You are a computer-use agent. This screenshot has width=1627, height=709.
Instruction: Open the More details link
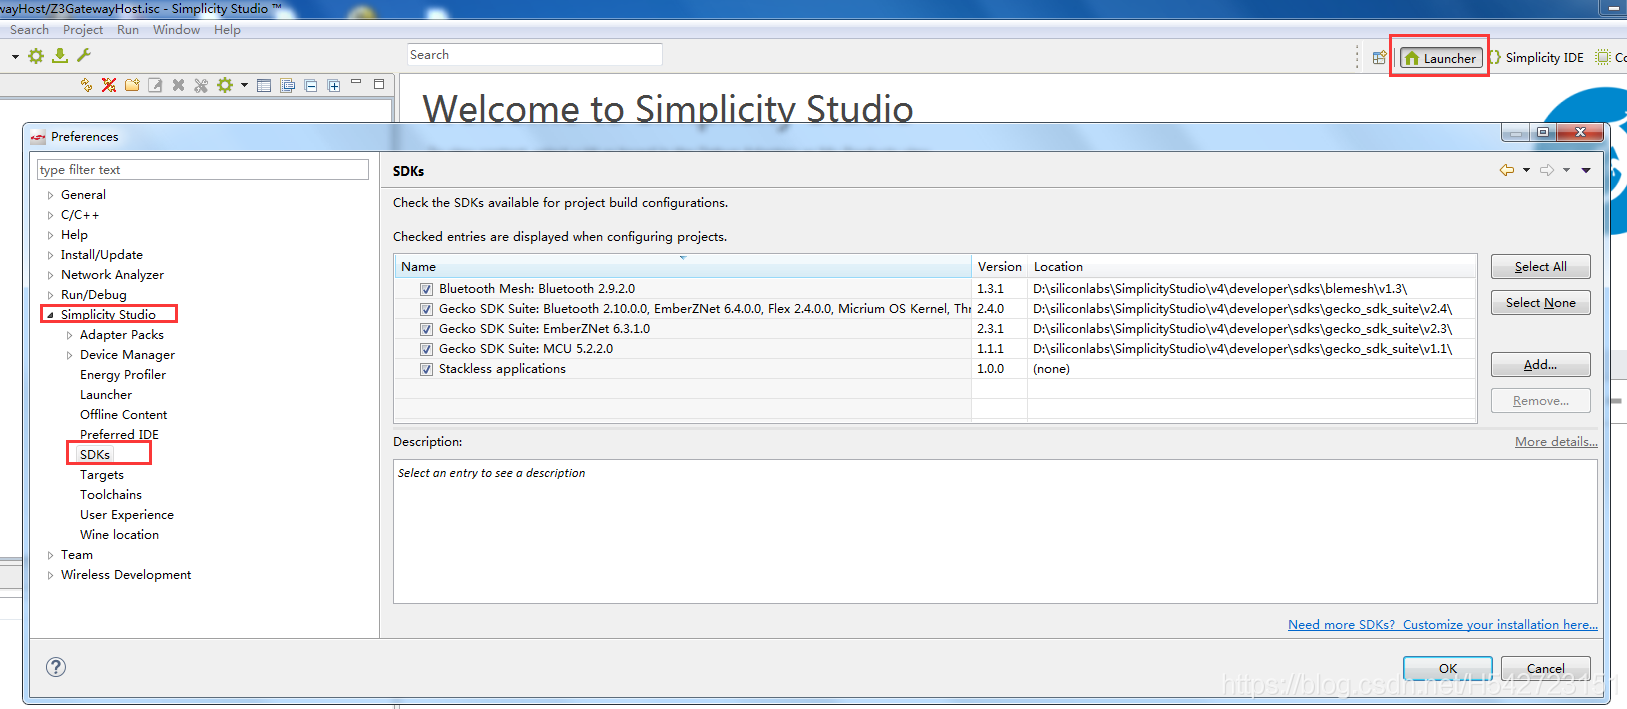[x=1556, y=442]
